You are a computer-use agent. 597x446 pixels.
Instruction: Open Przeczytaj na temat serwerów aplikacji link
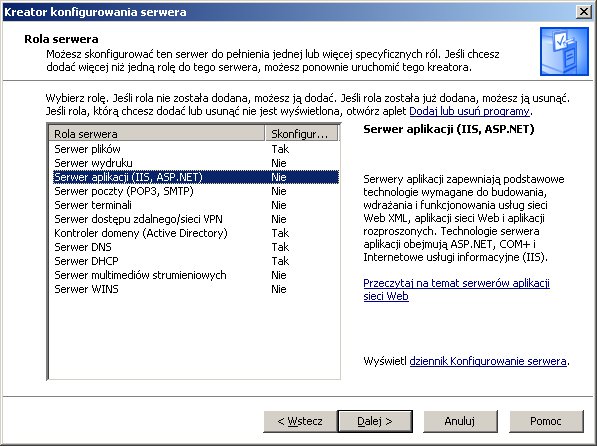coord(456,289)
